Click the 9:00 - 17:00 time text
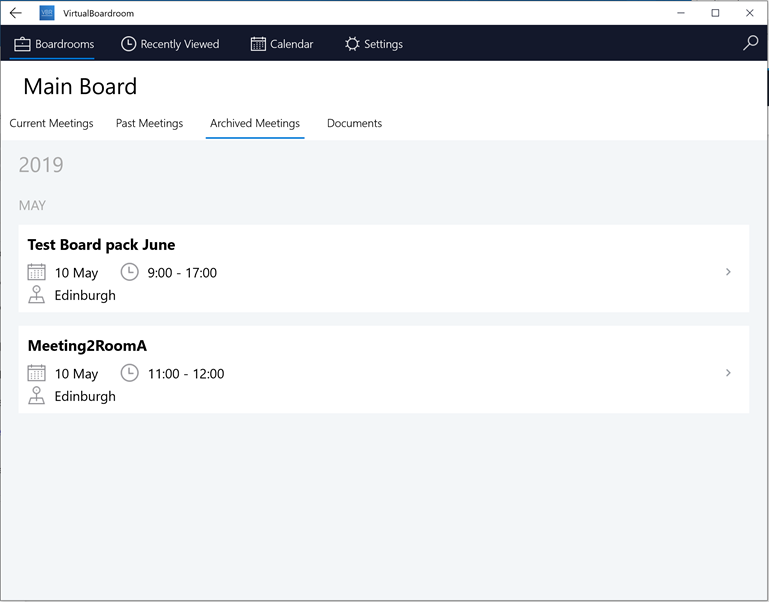The height and width of the screenshot is (602, 769). [182, 273]
